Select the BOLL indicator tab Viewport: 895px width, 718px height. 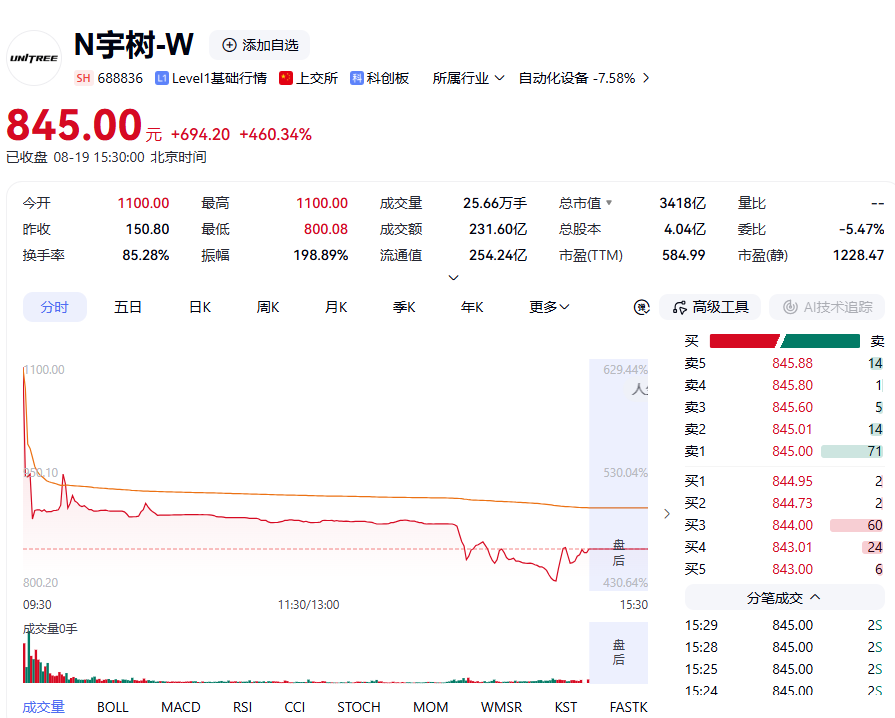(x=112, y=707)
